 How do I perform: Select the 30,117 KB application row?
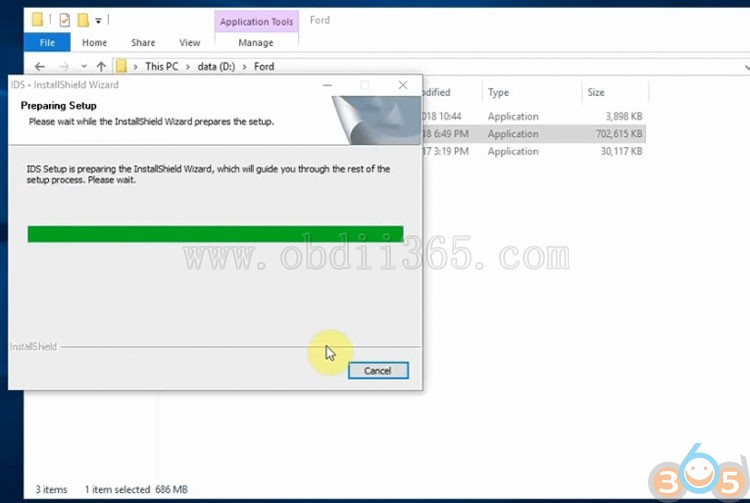coord(533,151)
